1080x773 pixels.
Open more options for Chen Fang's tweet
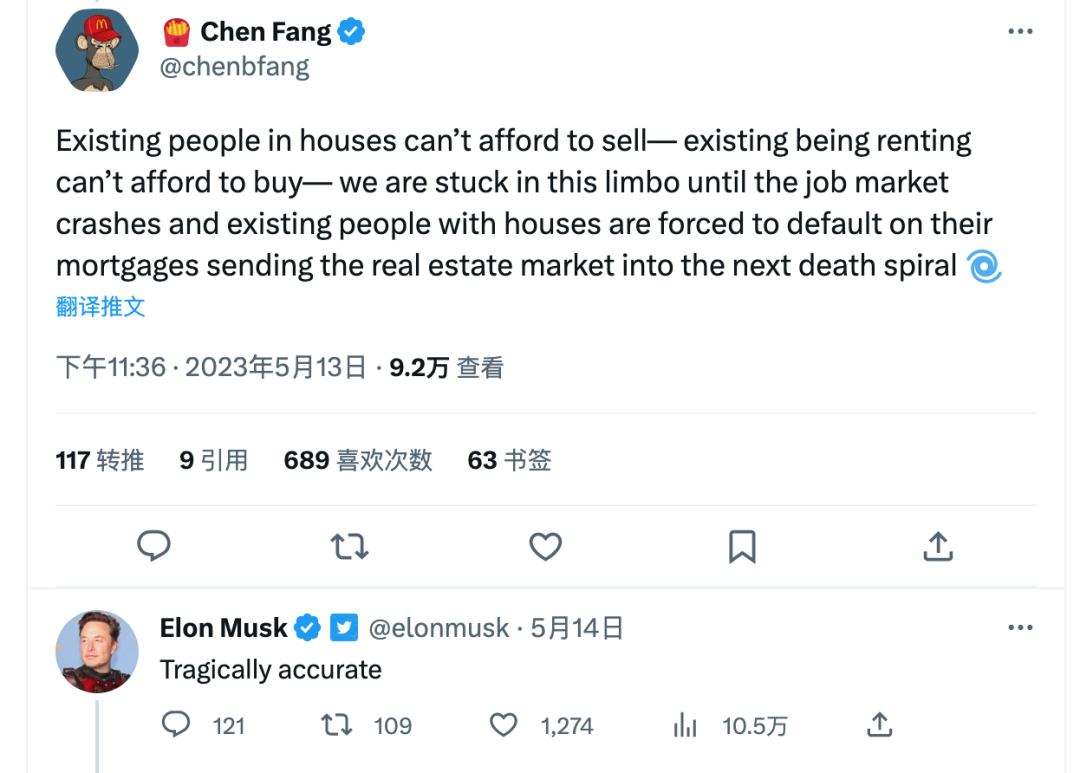pos(1020,32)
